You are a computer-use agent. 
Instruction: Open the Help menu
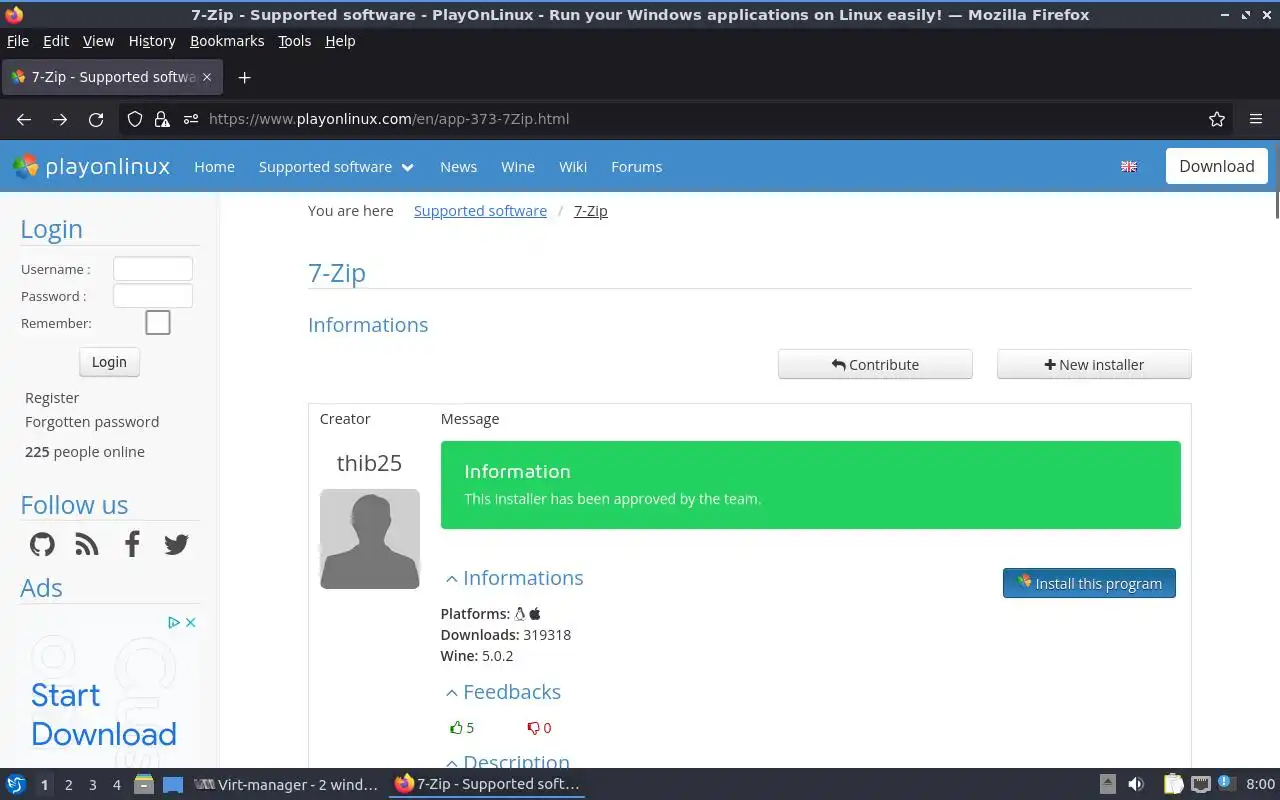click(x=340, y=41)
